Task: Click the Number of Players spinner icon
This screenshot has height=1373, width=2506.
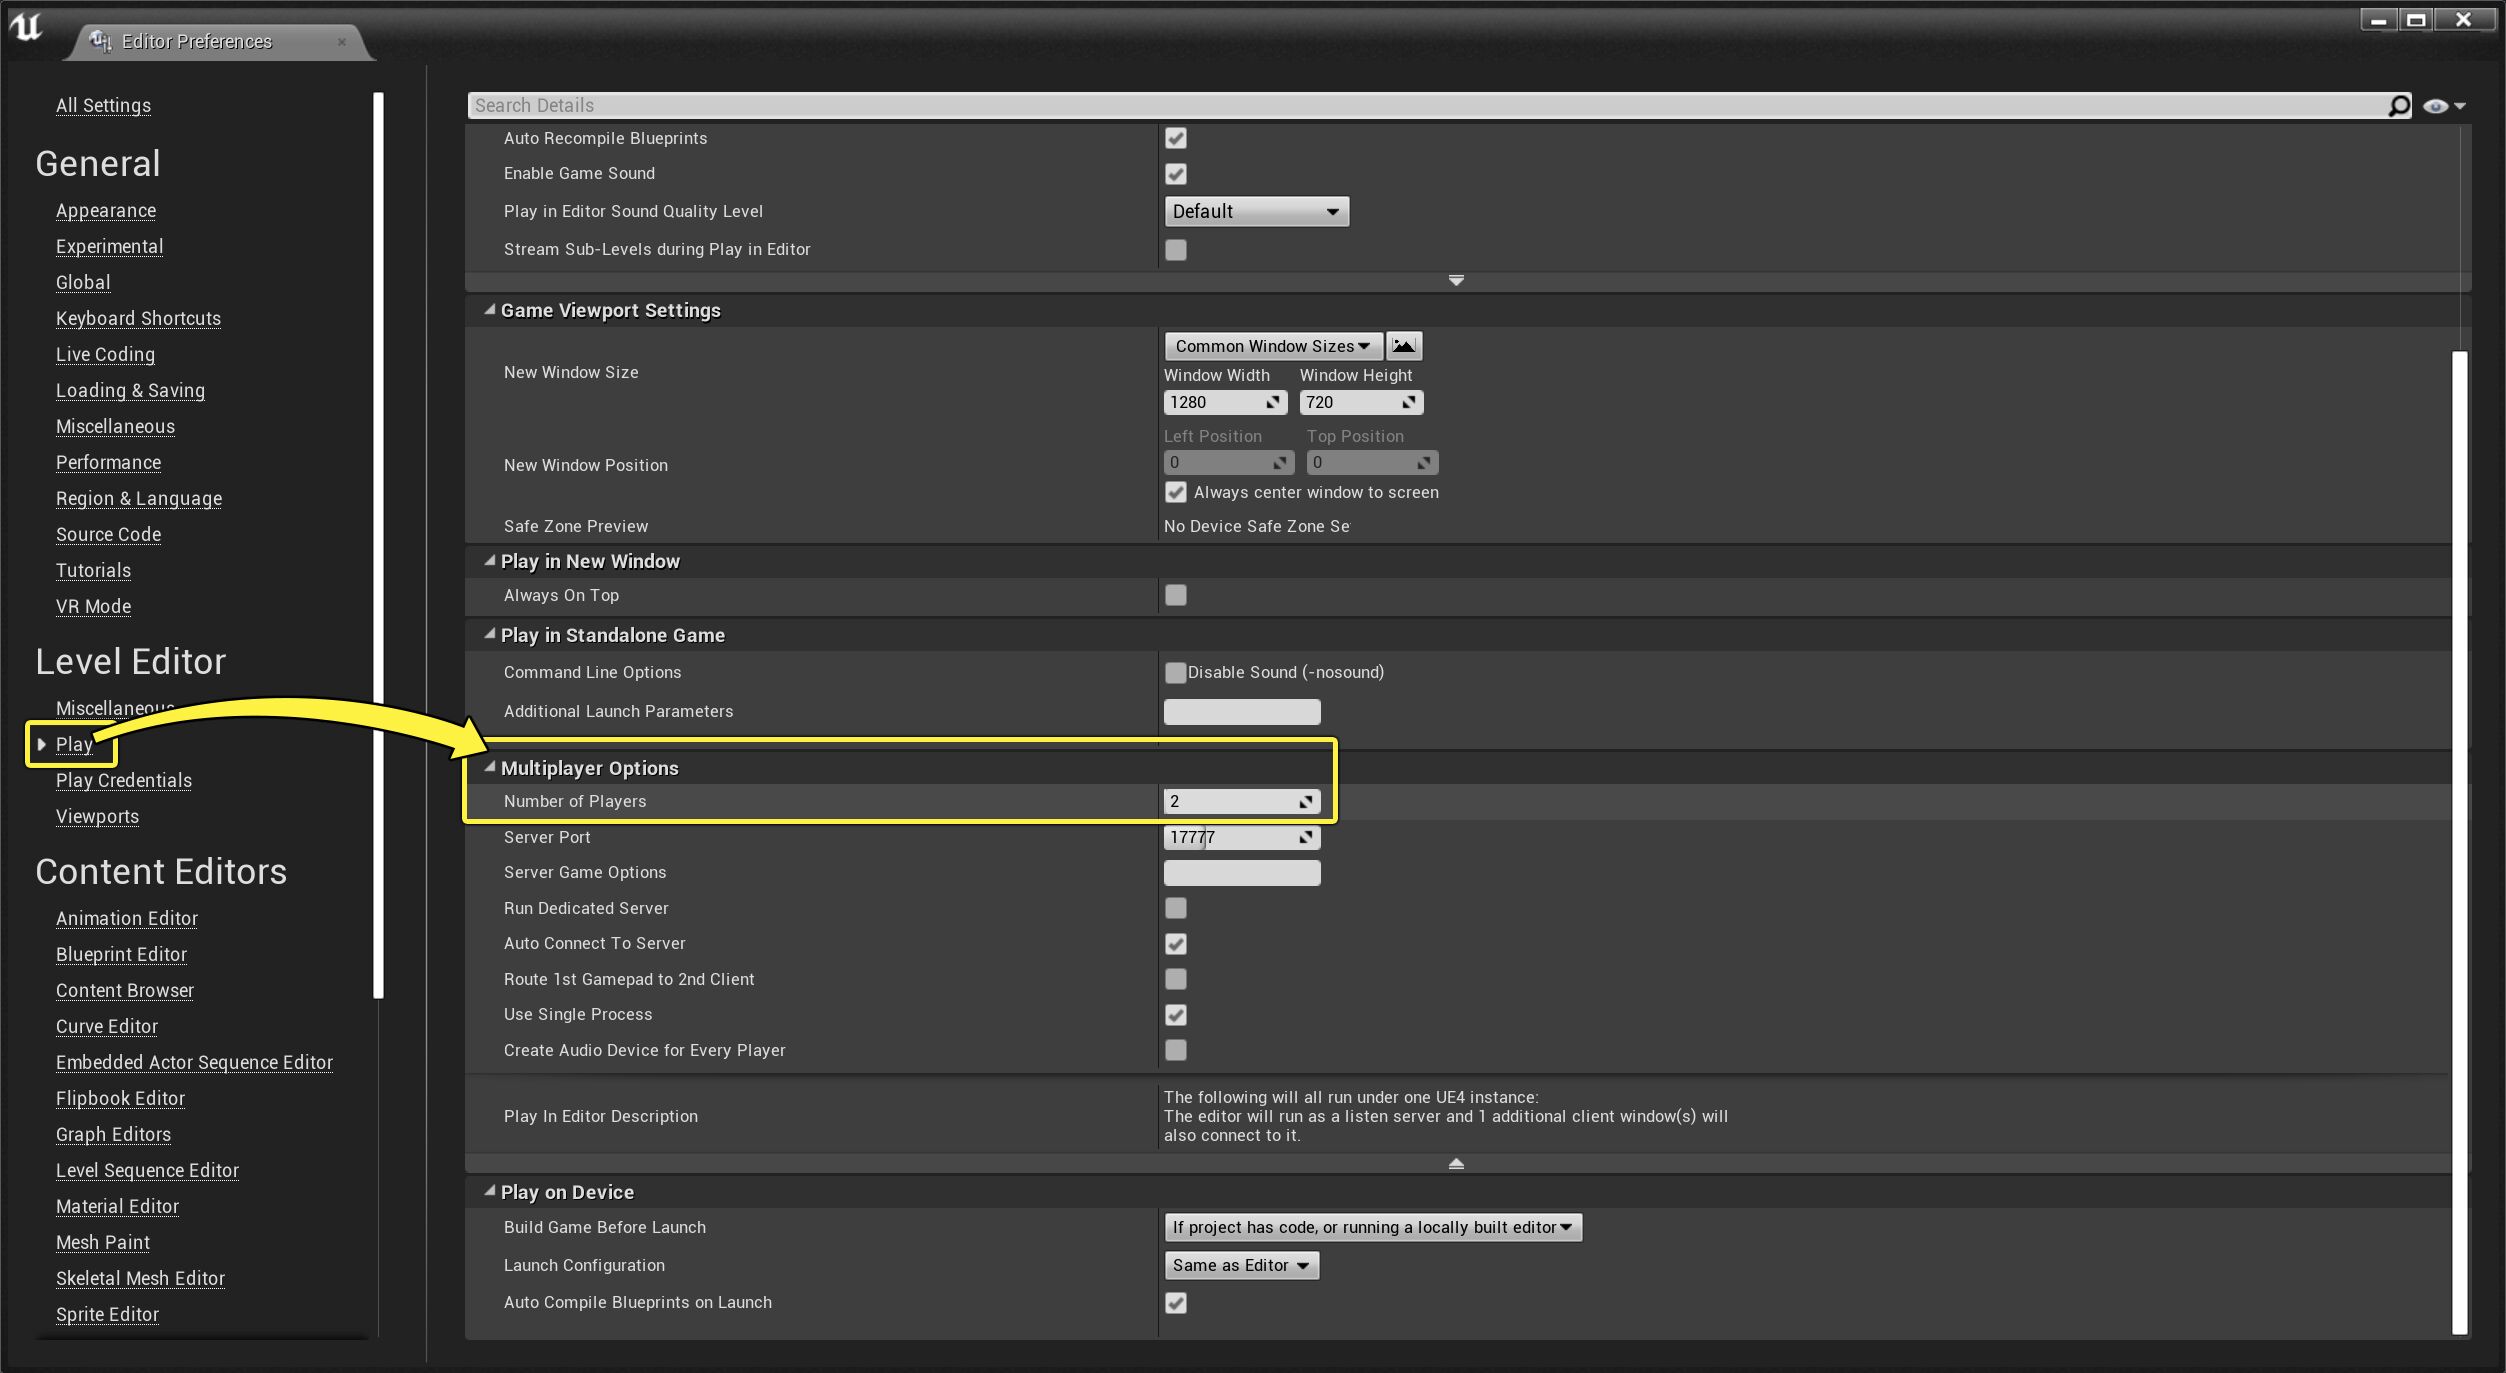Action: [1306, 802]
